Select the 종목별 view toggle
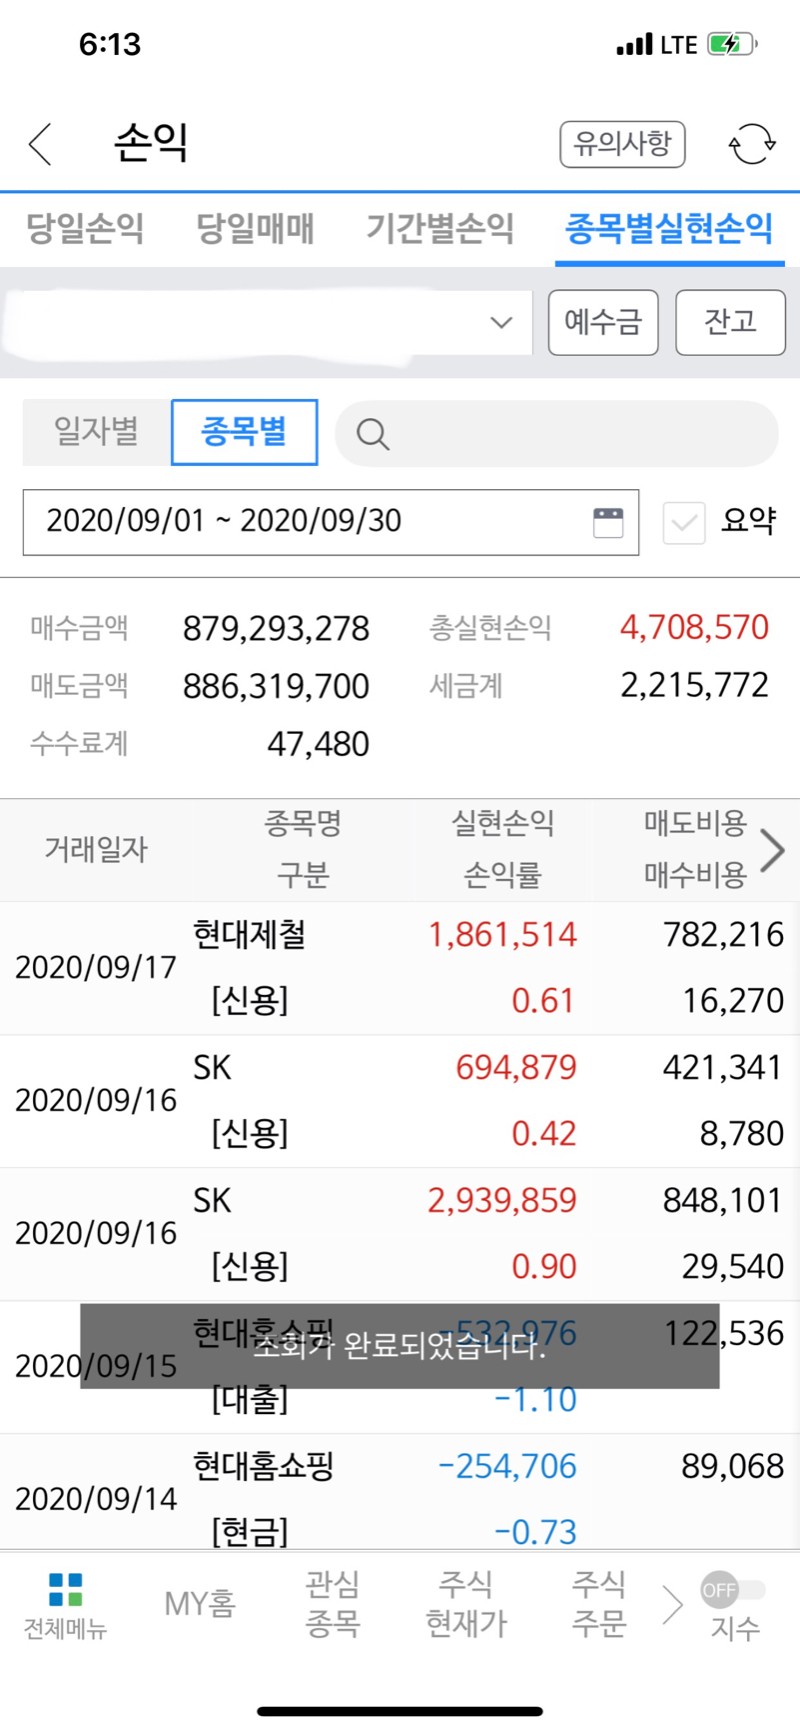 coord(244,432)
